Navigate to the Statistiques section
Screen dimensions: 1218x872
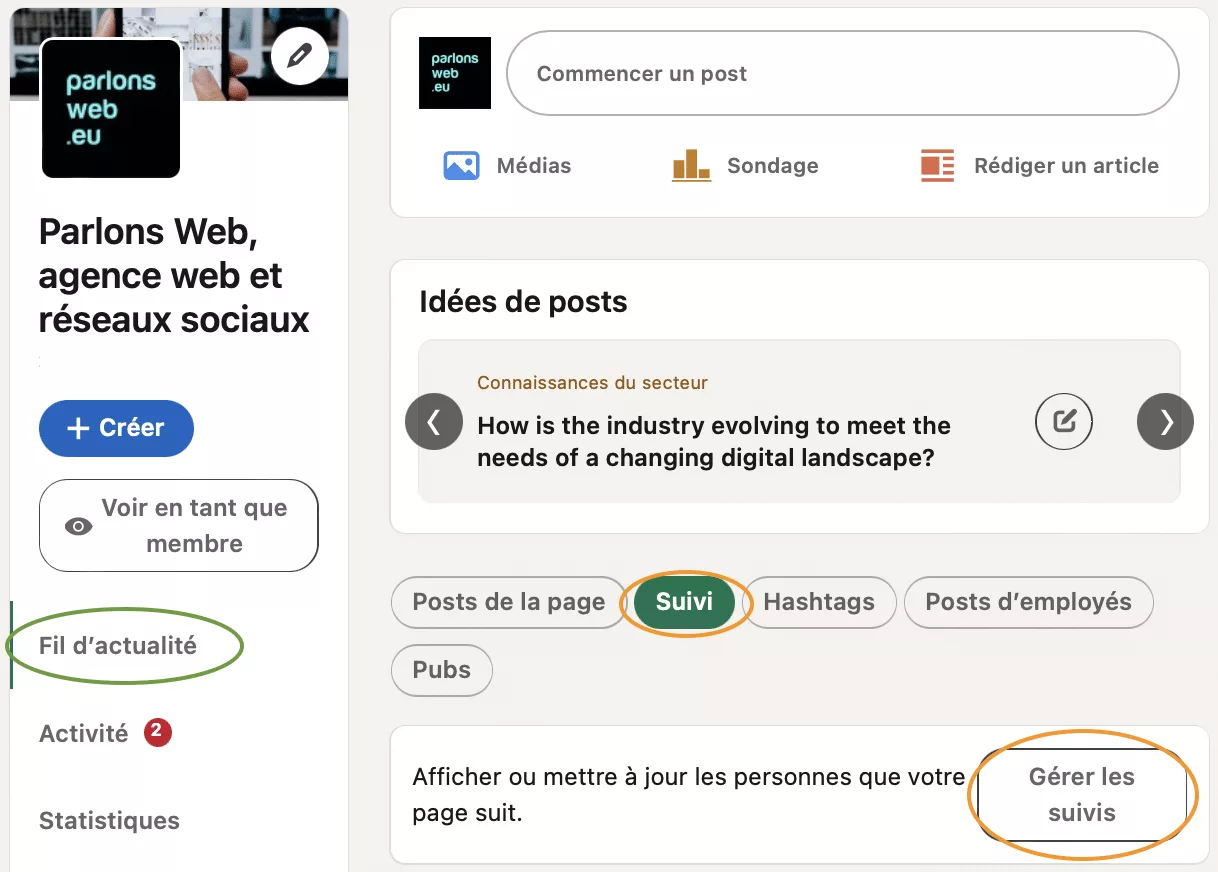pyautogui.click(x=108, y=820)
